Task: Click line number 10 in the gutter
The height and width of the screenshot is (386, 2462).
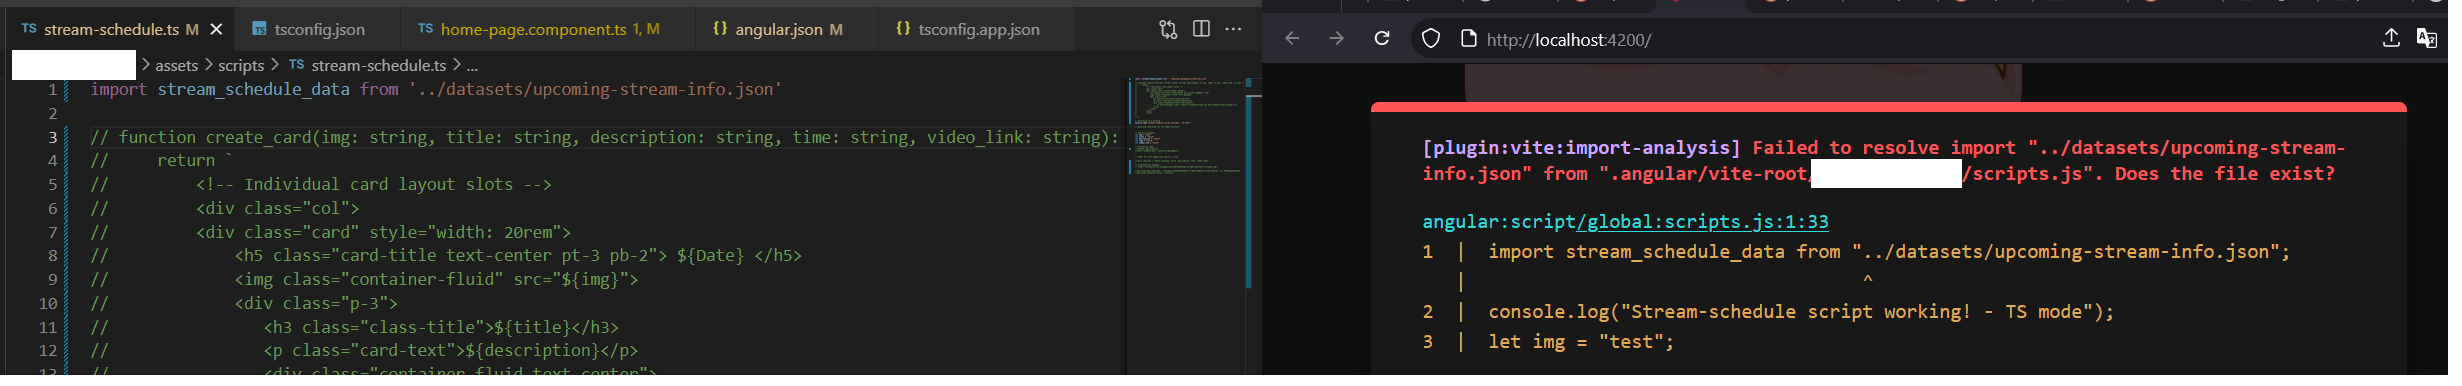Action: click(48, 304)
